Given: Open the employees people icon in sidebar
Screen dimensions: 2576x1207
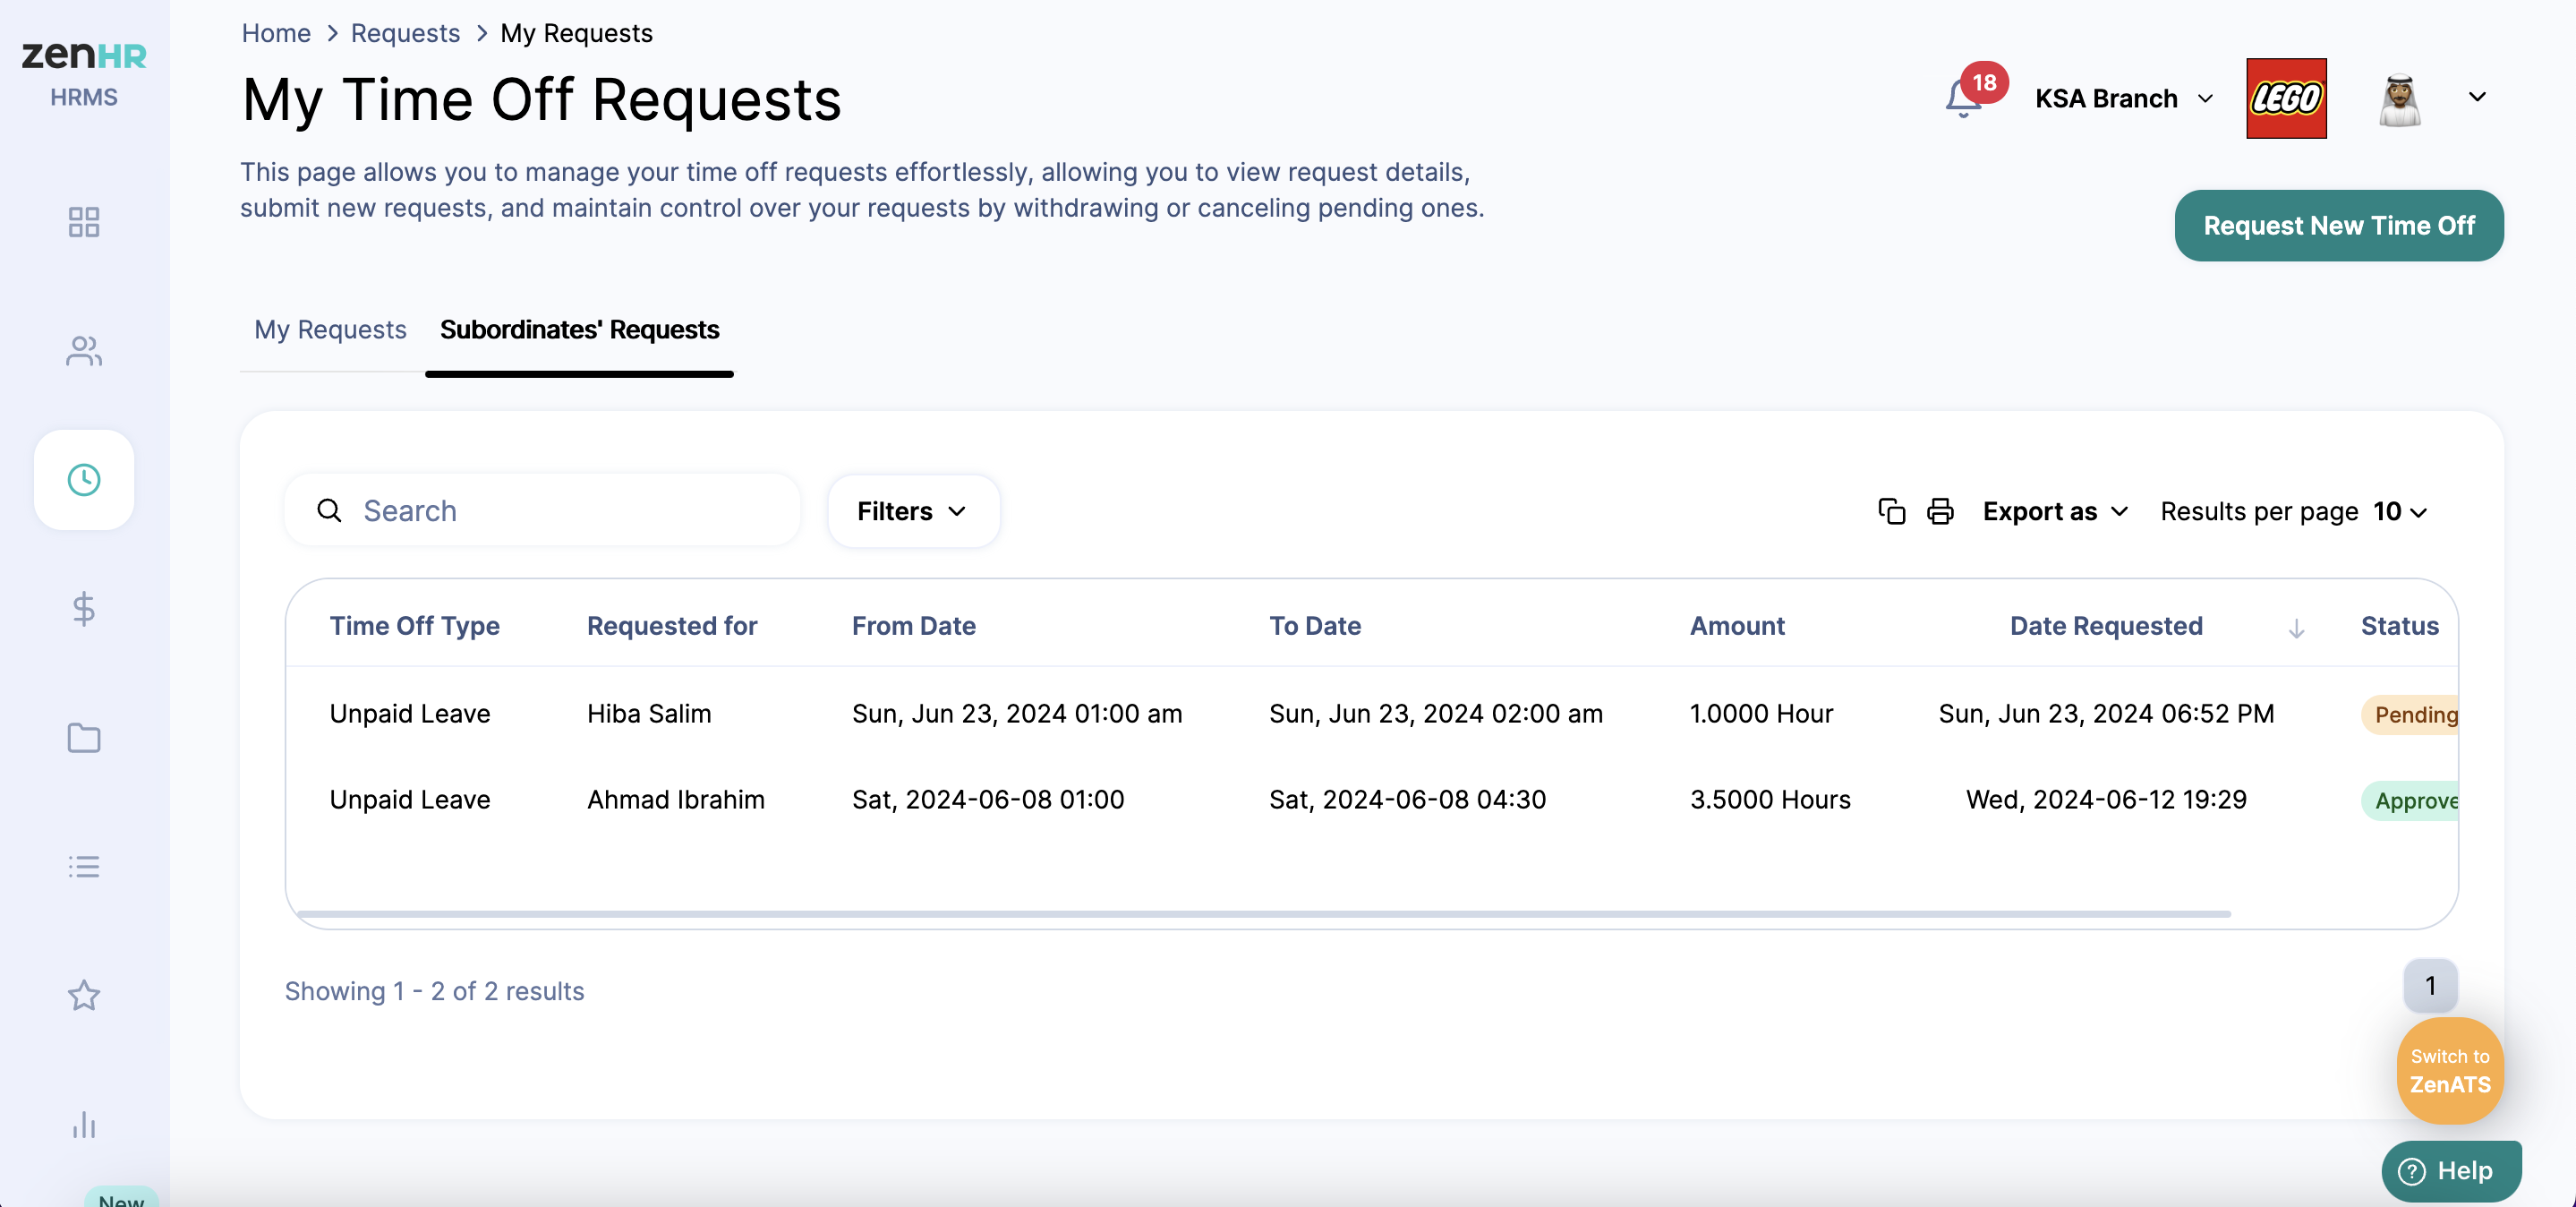Looking at the screenshot, I should point(84,351).
